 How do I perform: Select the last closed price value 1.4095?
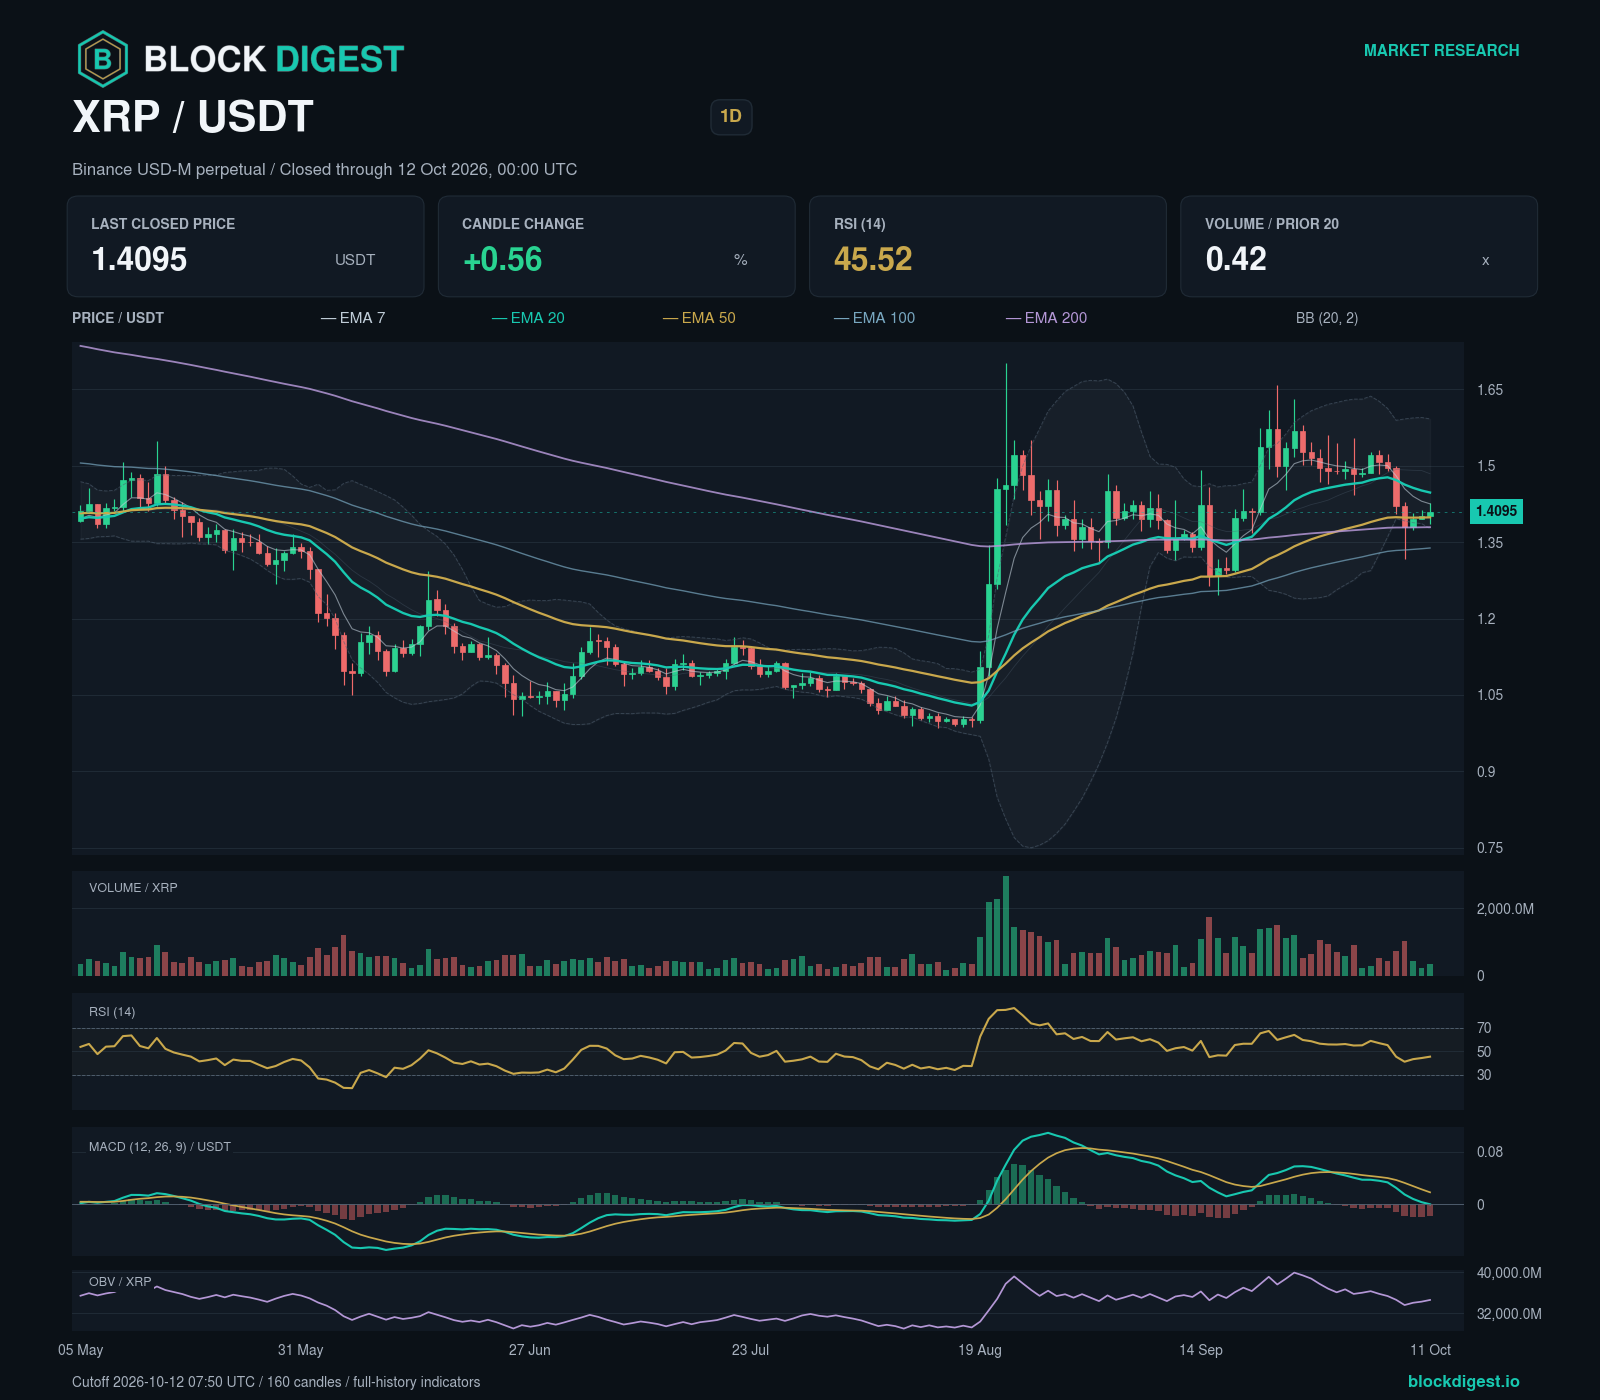139,259
